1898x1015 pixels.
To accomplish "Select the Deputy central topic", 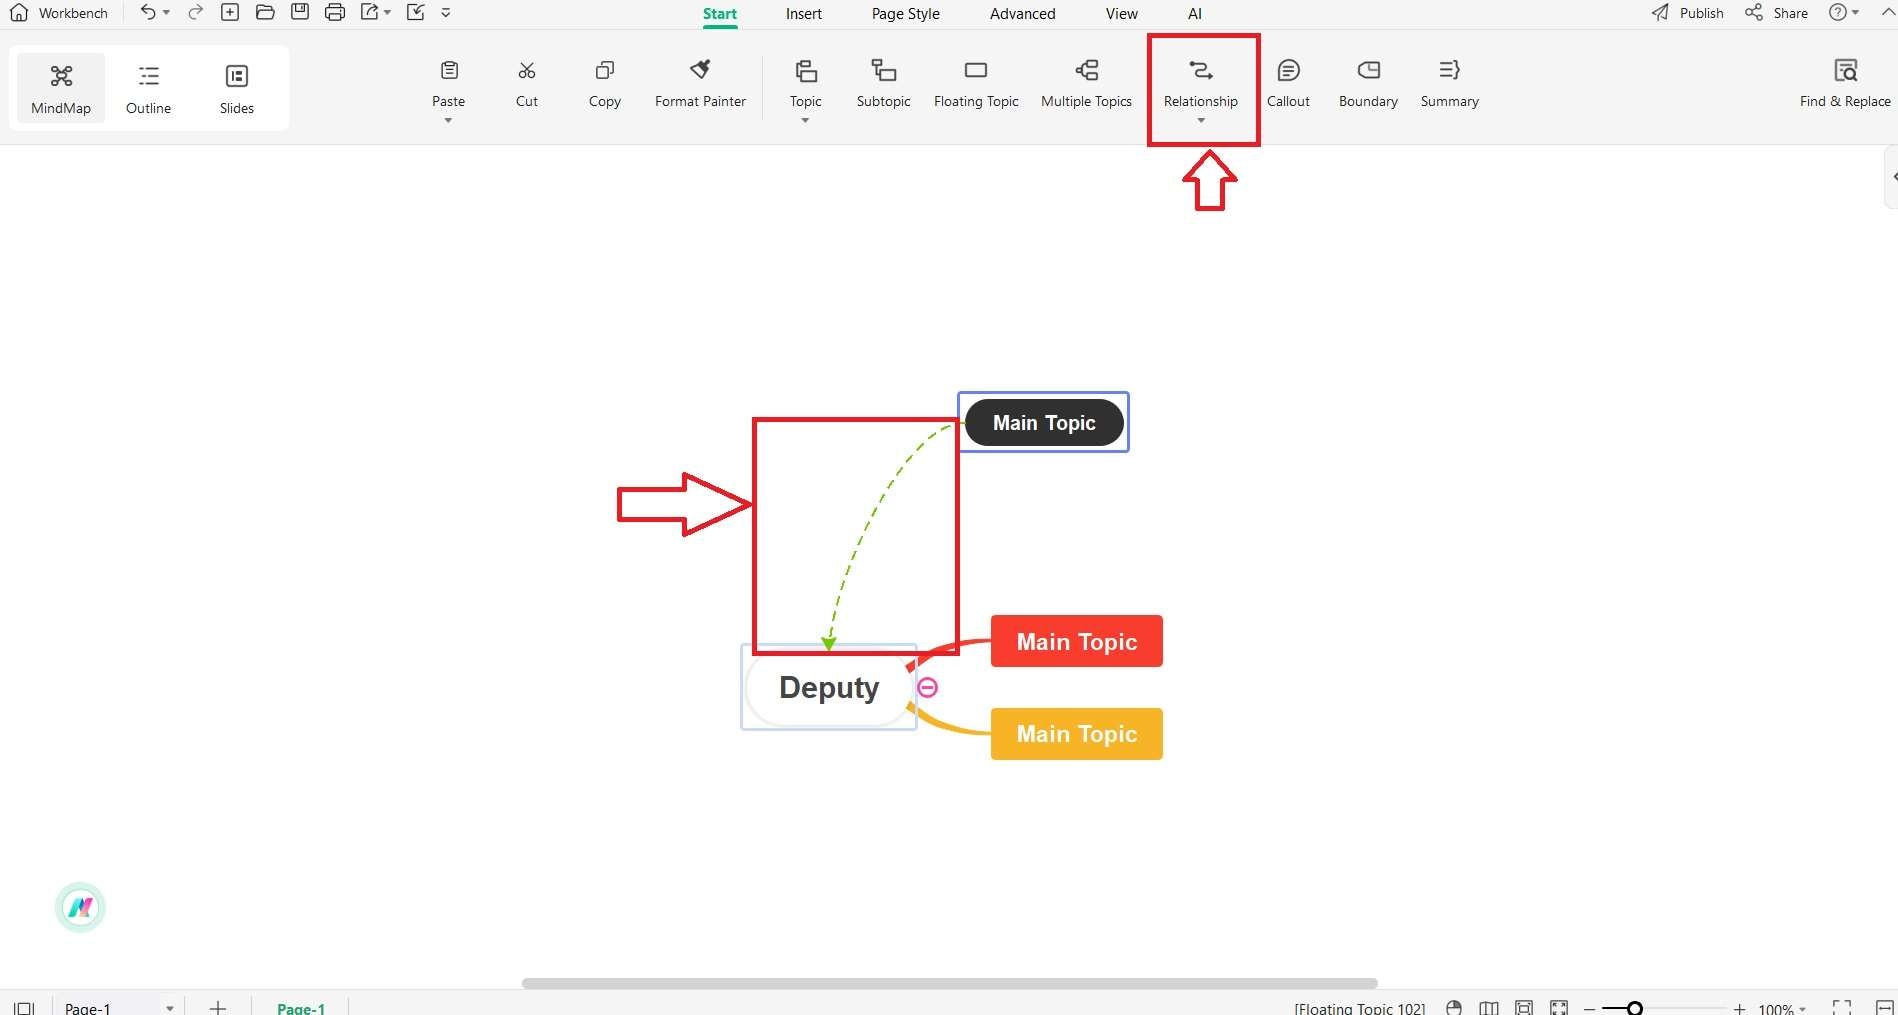I will pos(829,687).
